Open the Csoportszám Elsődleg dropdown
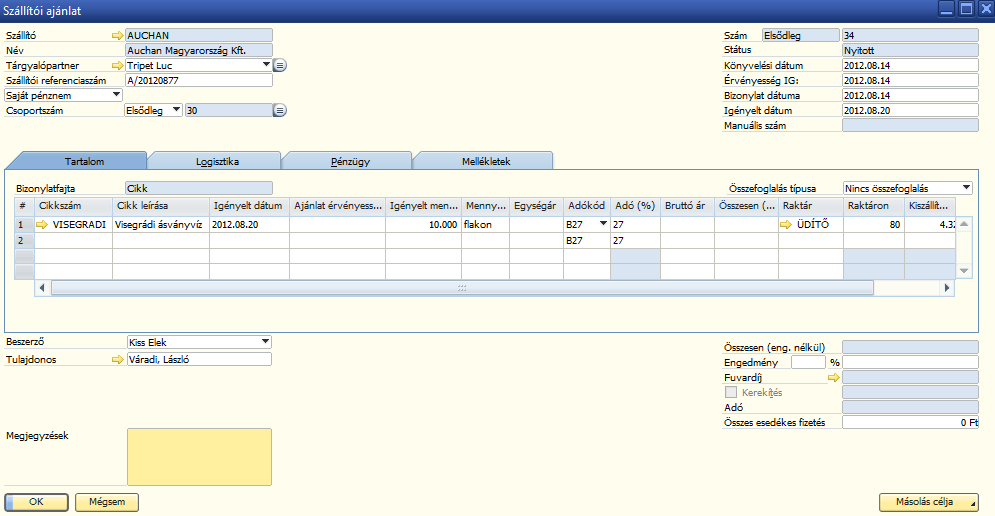Image resolution: width=995 pixels, height=516 pixels. [176, 110]
